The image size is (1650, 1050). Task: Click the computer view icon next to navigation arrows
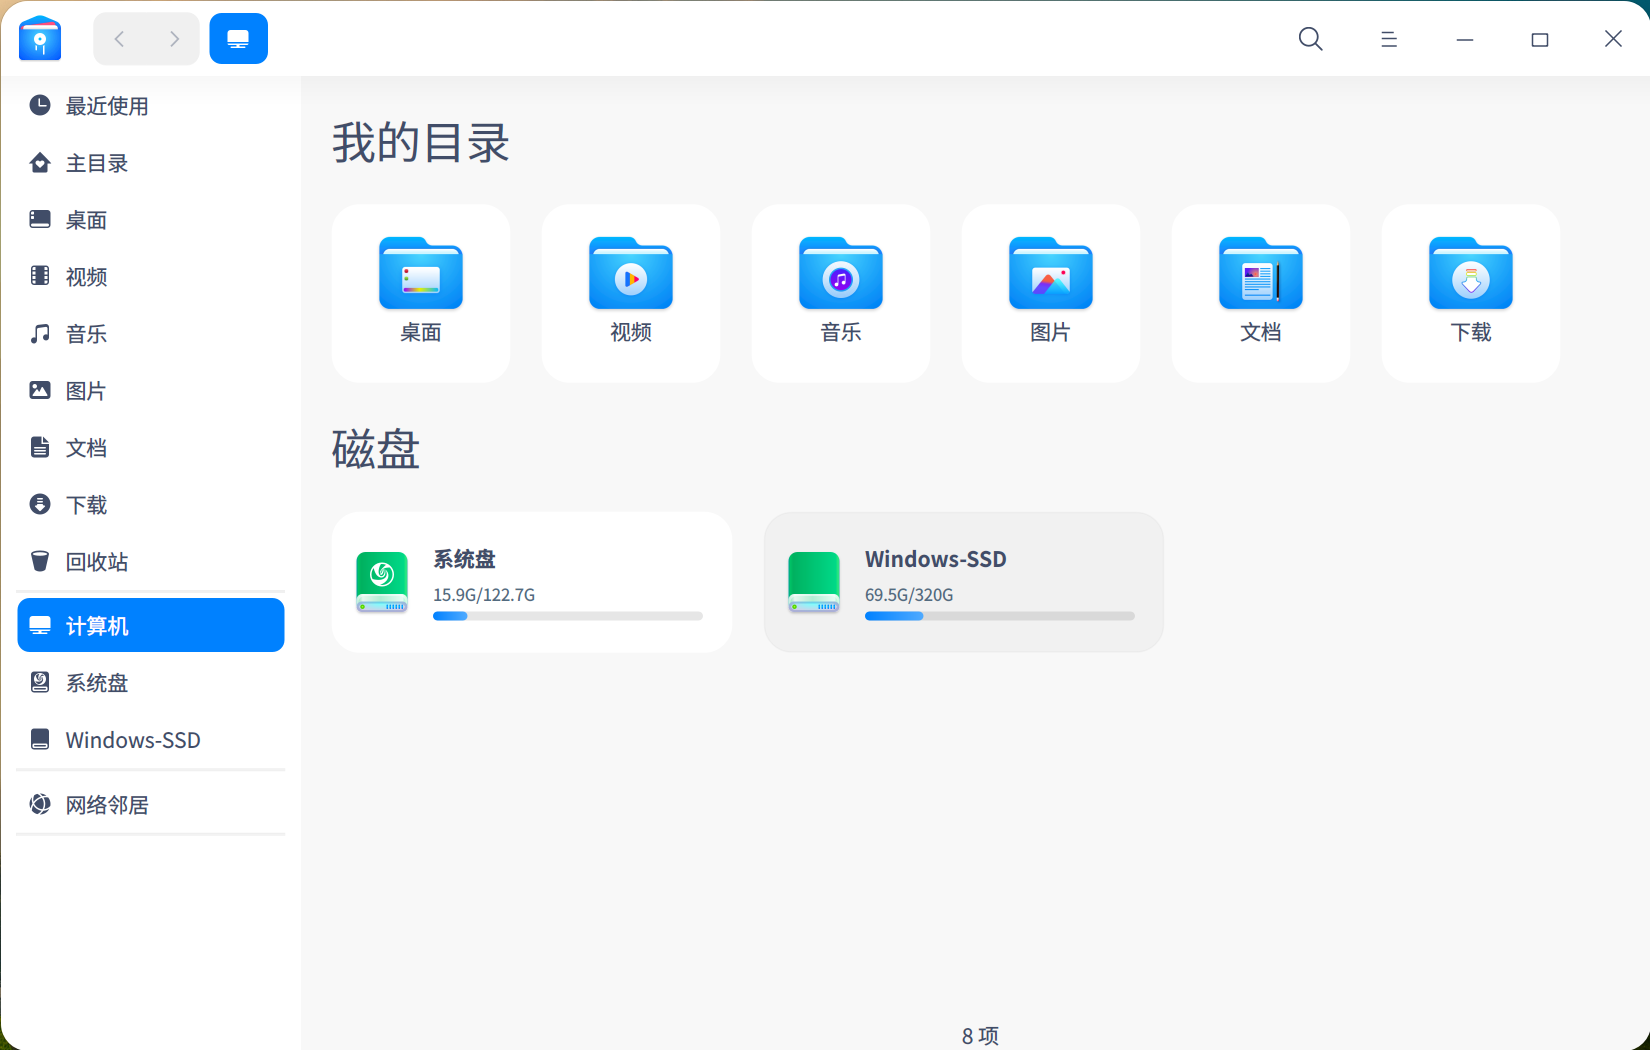point(238,38)
